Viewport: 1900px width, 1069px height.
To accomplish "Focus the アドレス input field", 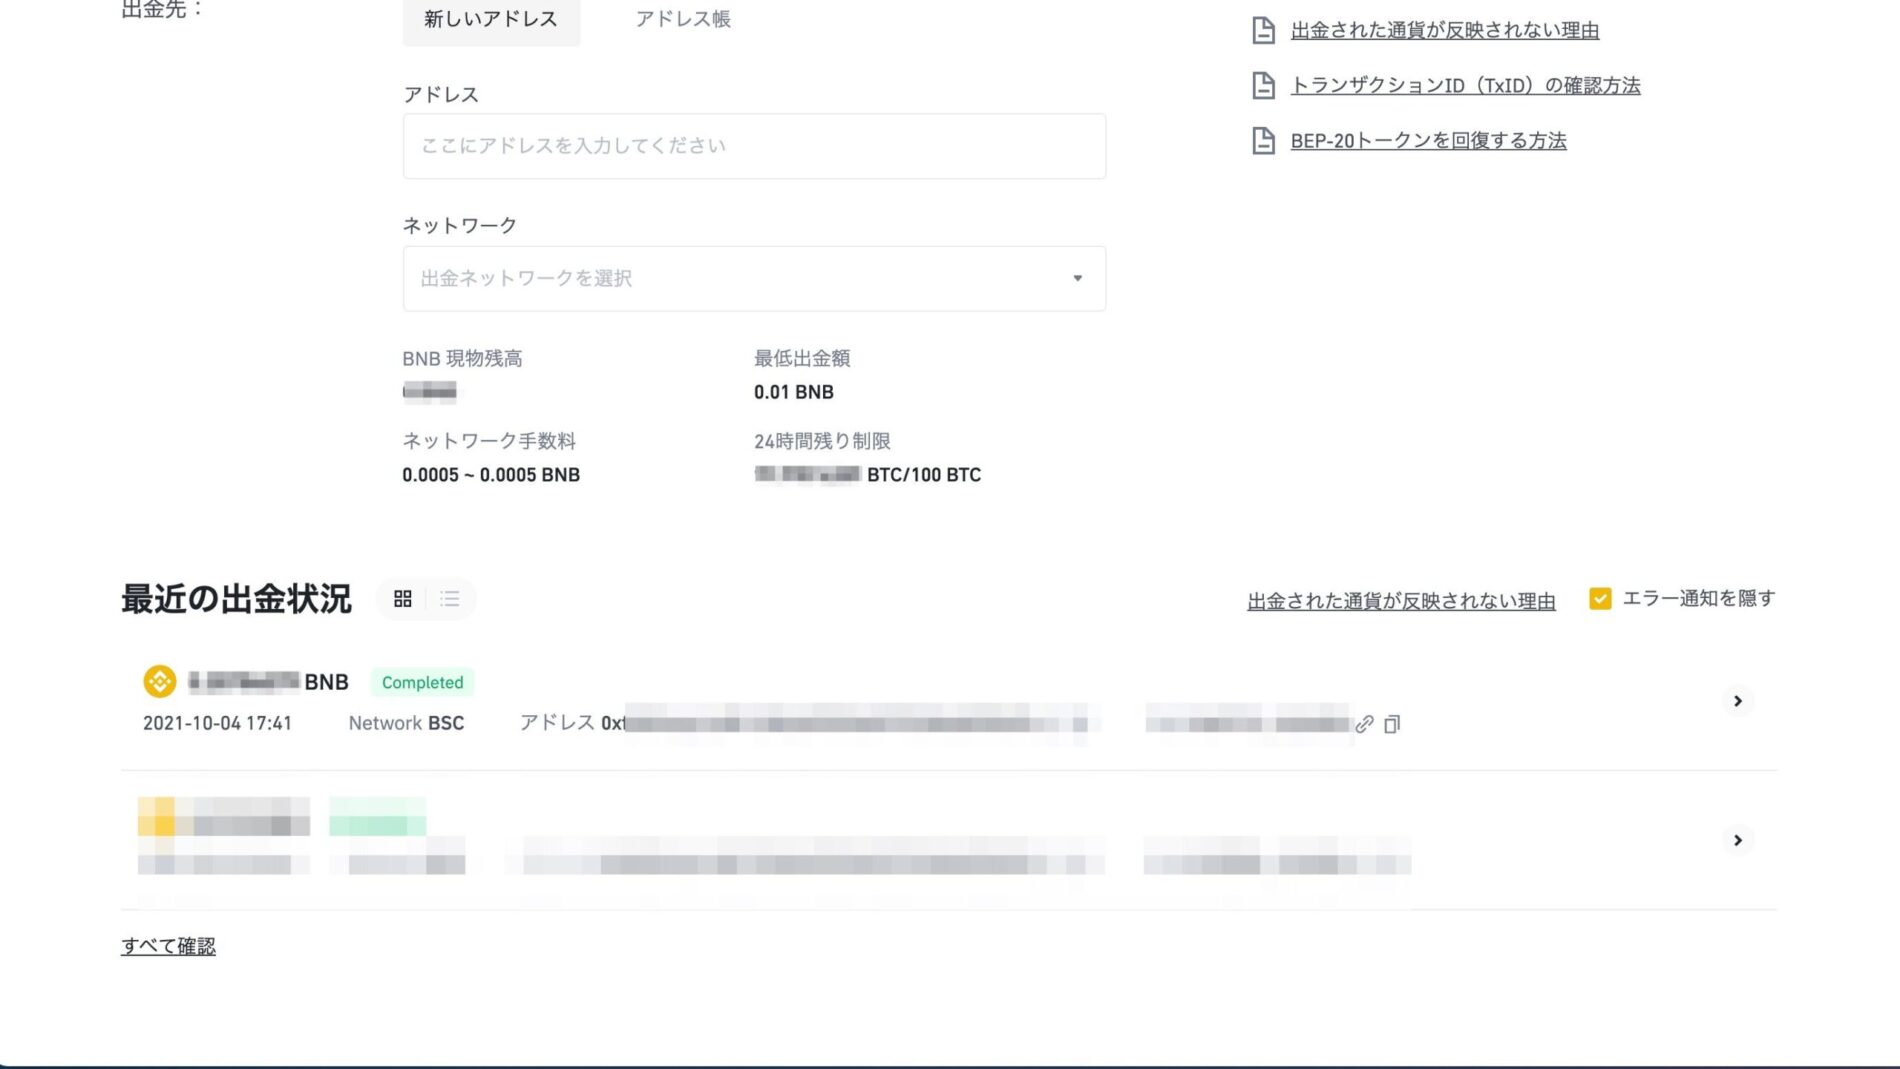I will pos(754,146).
